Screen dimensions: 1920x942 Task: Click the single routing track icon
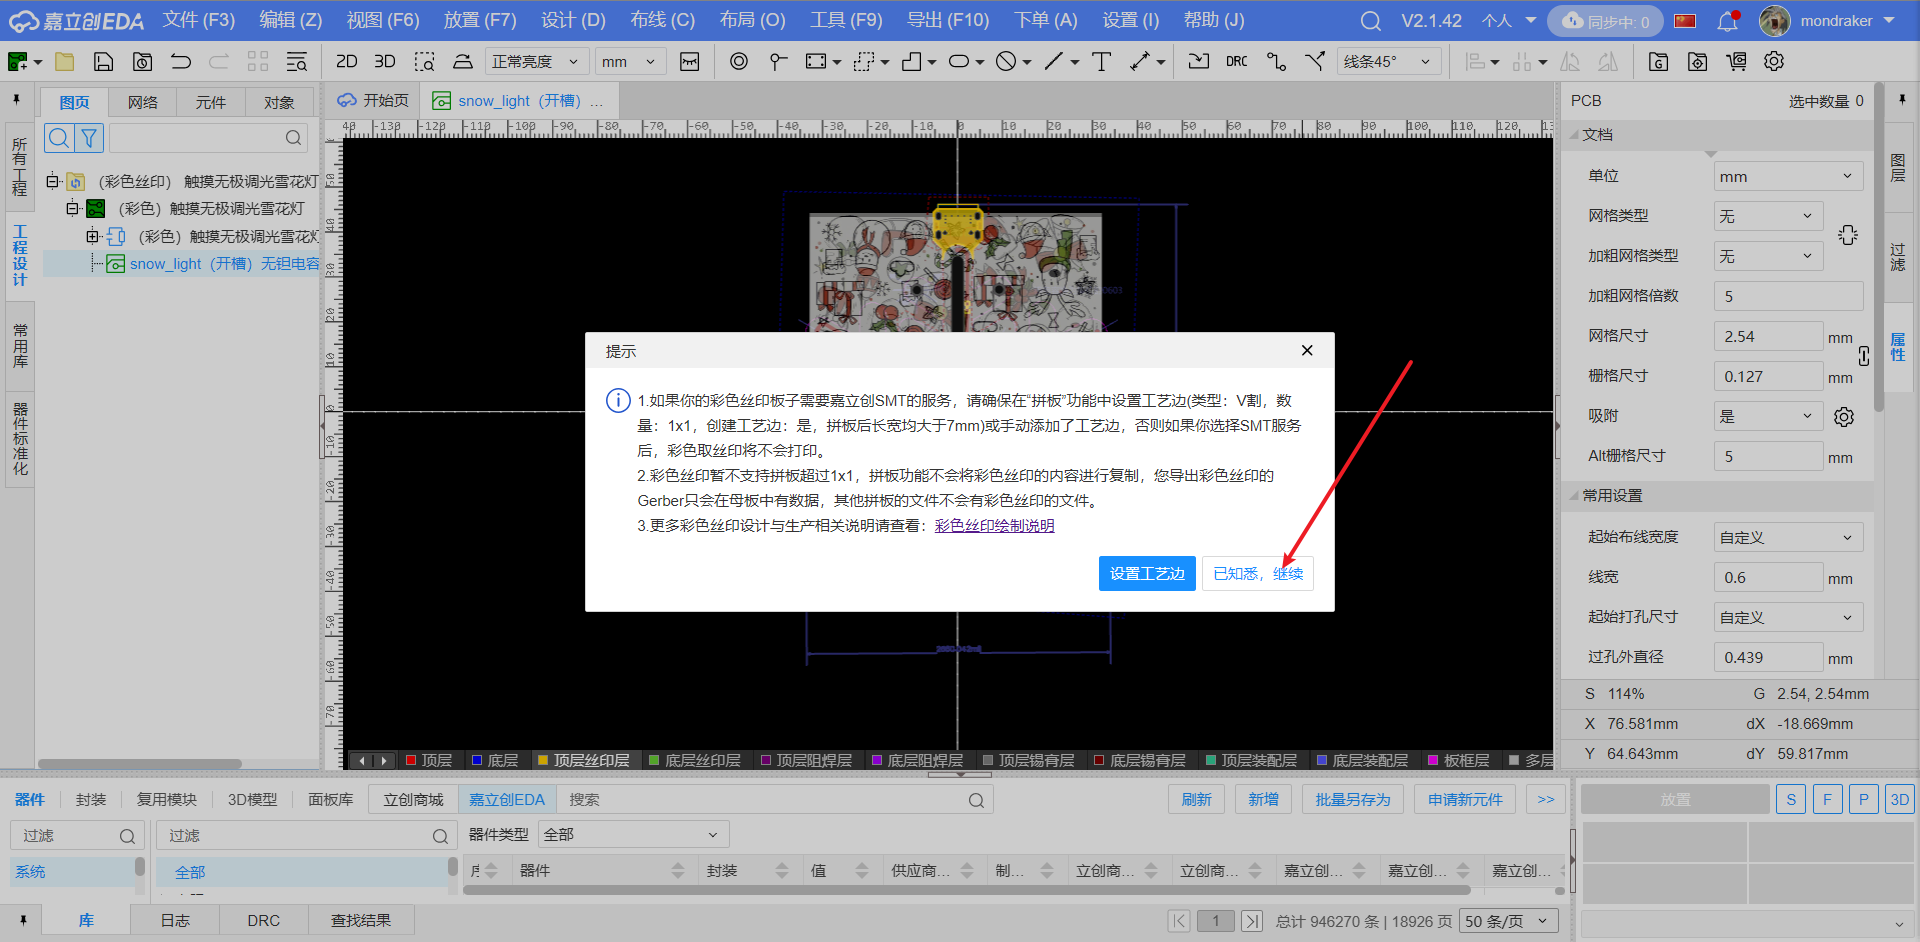pyautogui.click(x=1276, y=62)
